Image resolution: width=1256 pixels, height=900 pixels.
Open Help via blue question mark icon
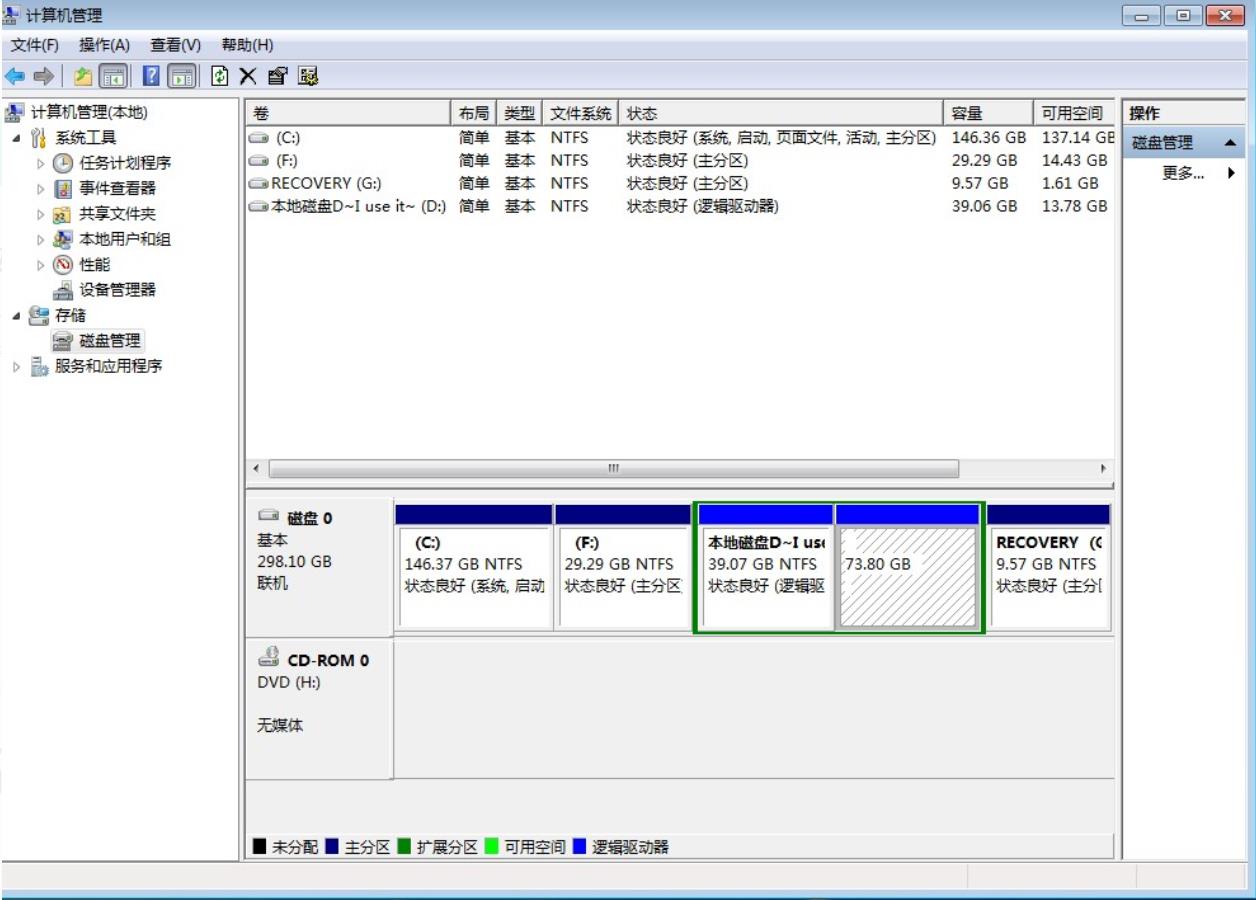point(151,77)
